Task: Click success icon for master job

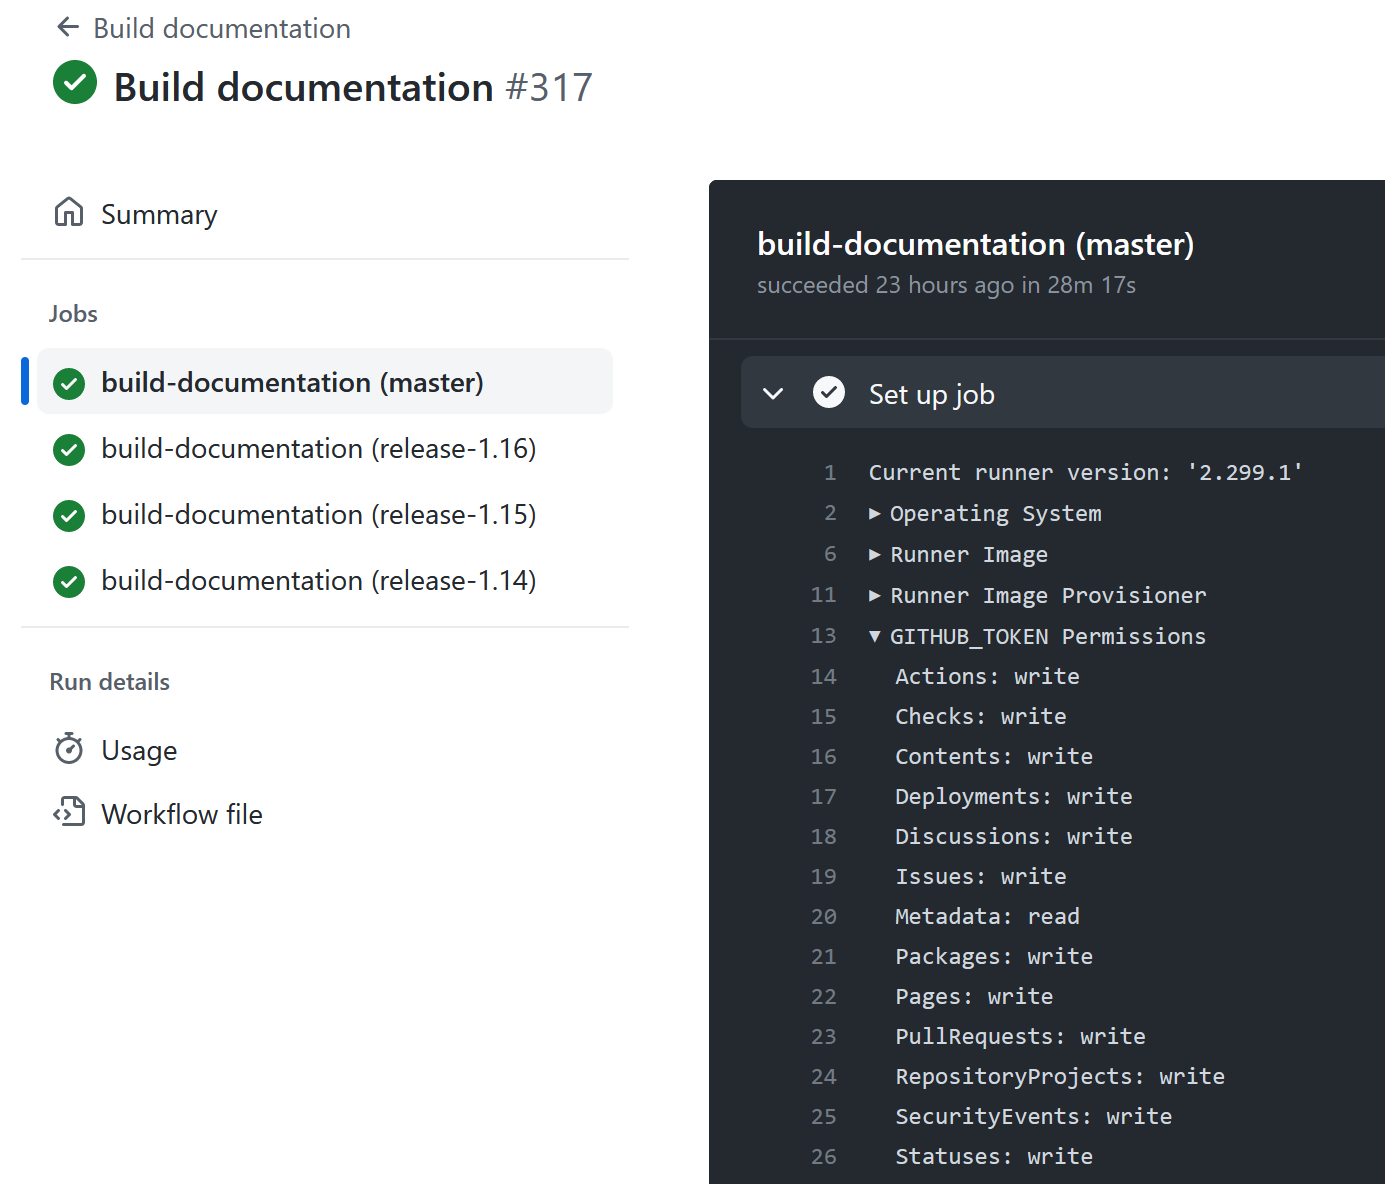Action: tap(69, 383)
